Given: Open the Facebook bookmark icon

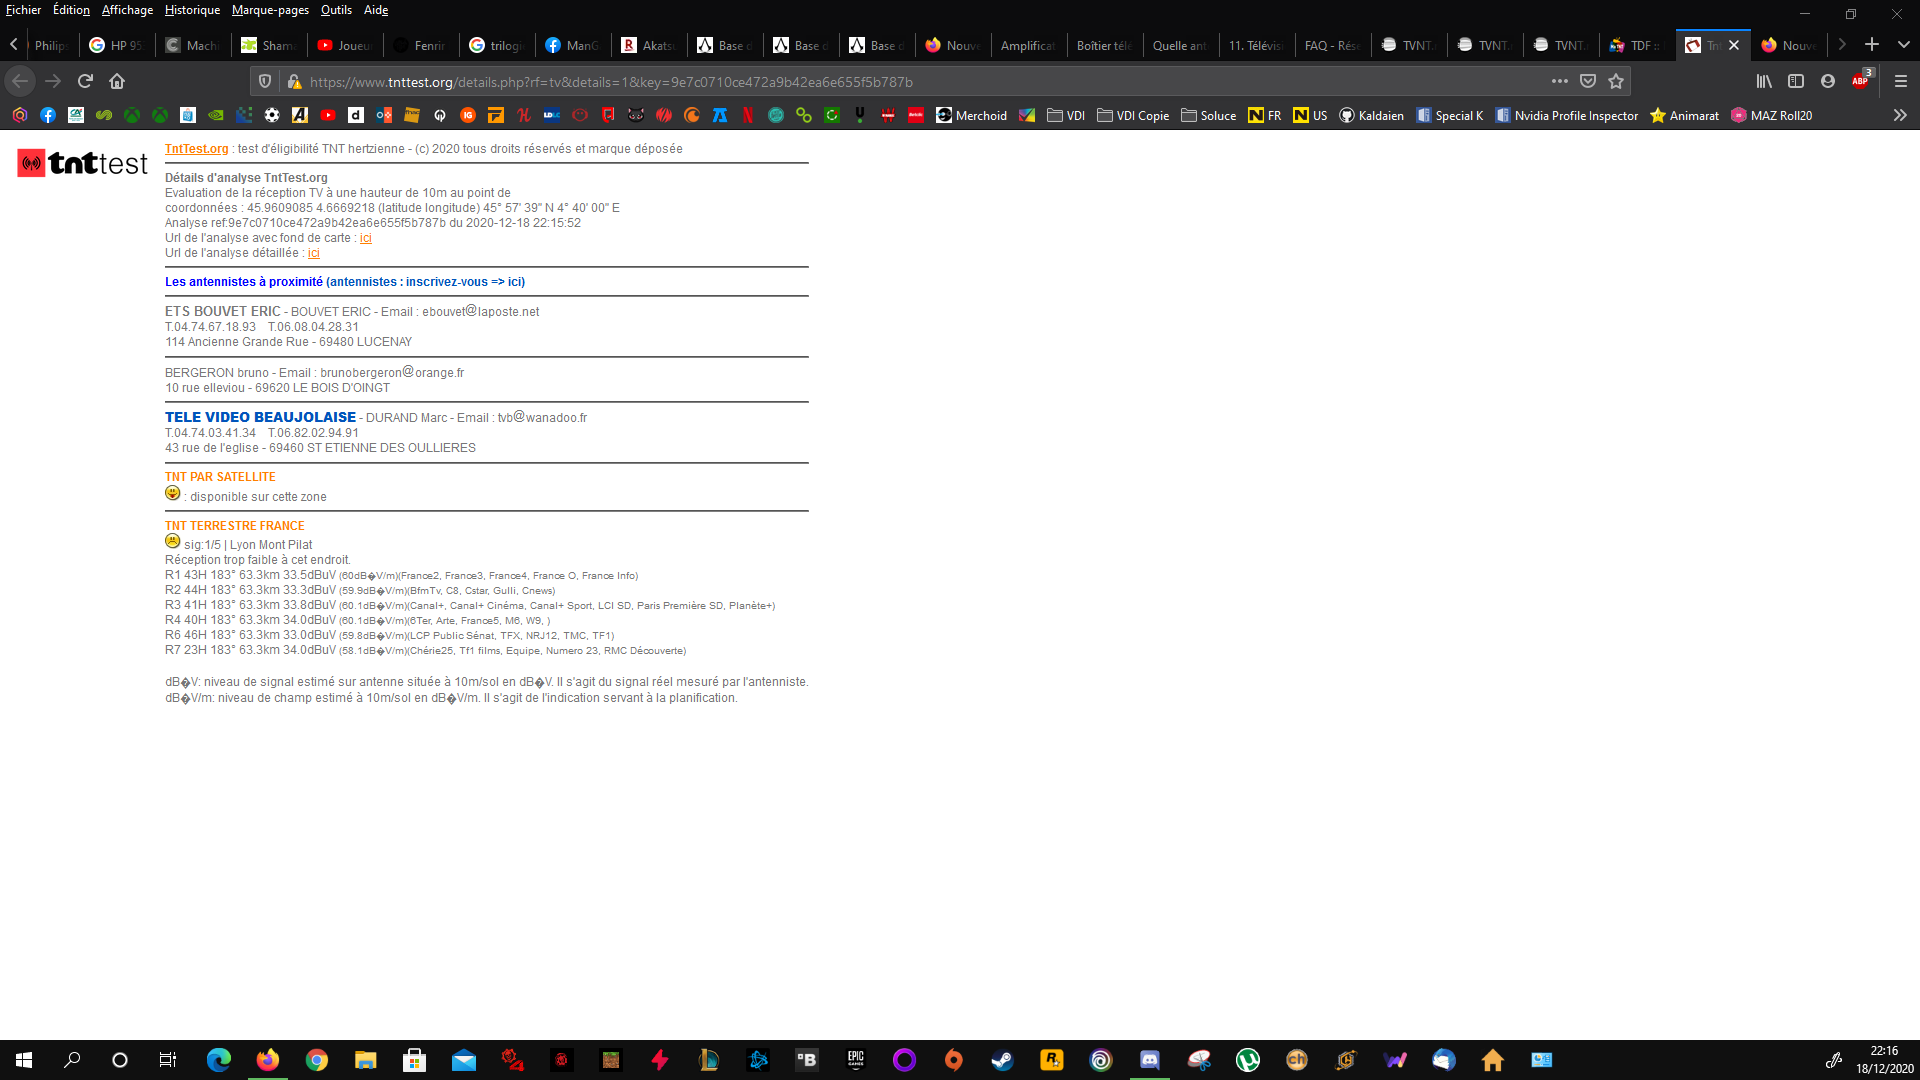Looking at the screenshot, I should point(47,115).
